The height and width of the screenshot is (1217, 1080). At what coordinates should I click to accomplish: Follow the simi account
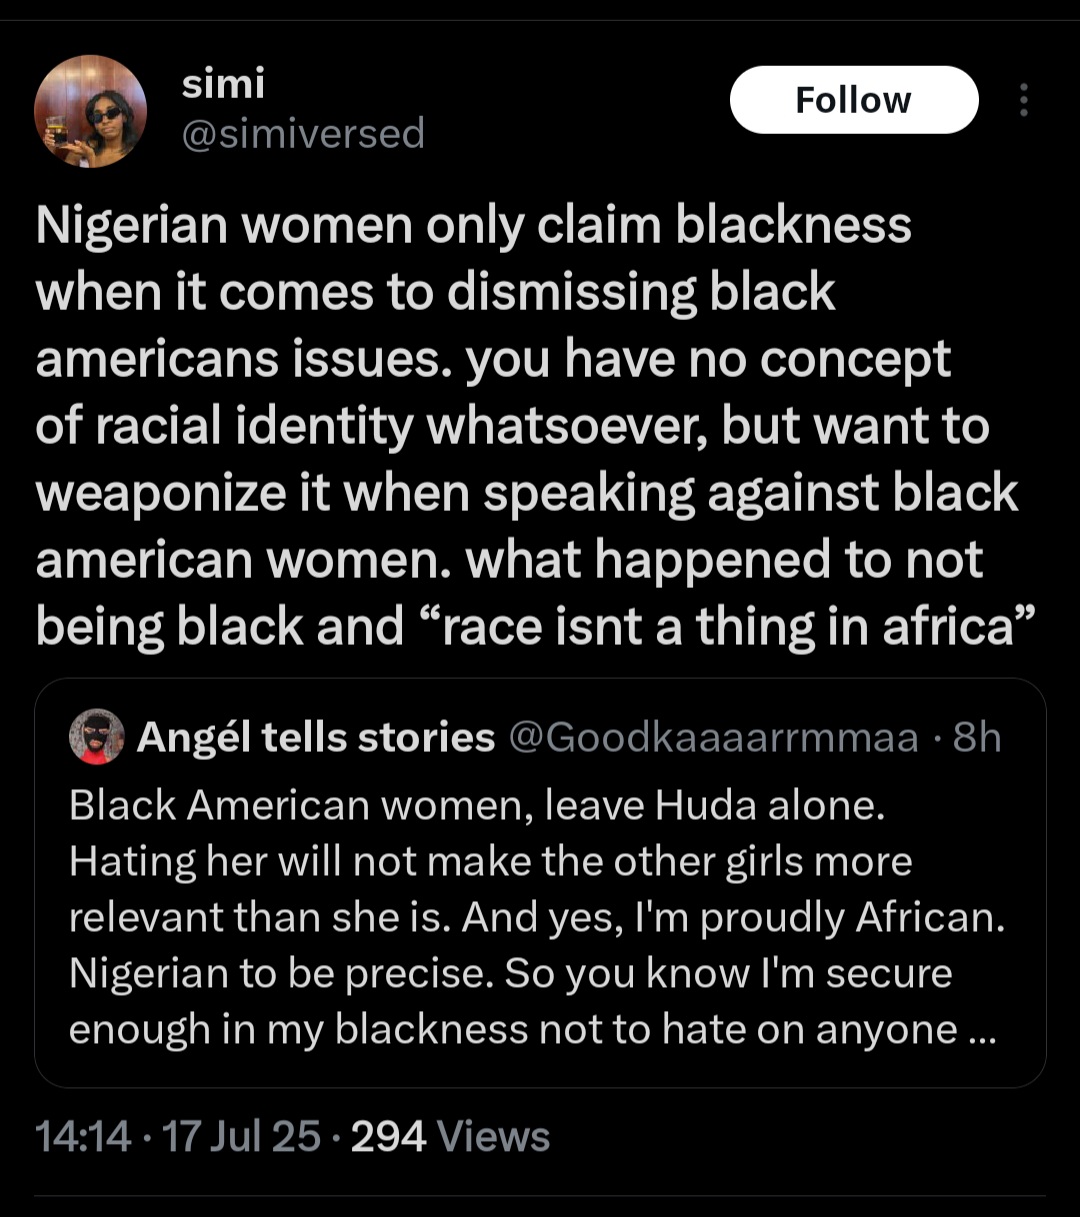pyautogui.click(x=853, y=100)
